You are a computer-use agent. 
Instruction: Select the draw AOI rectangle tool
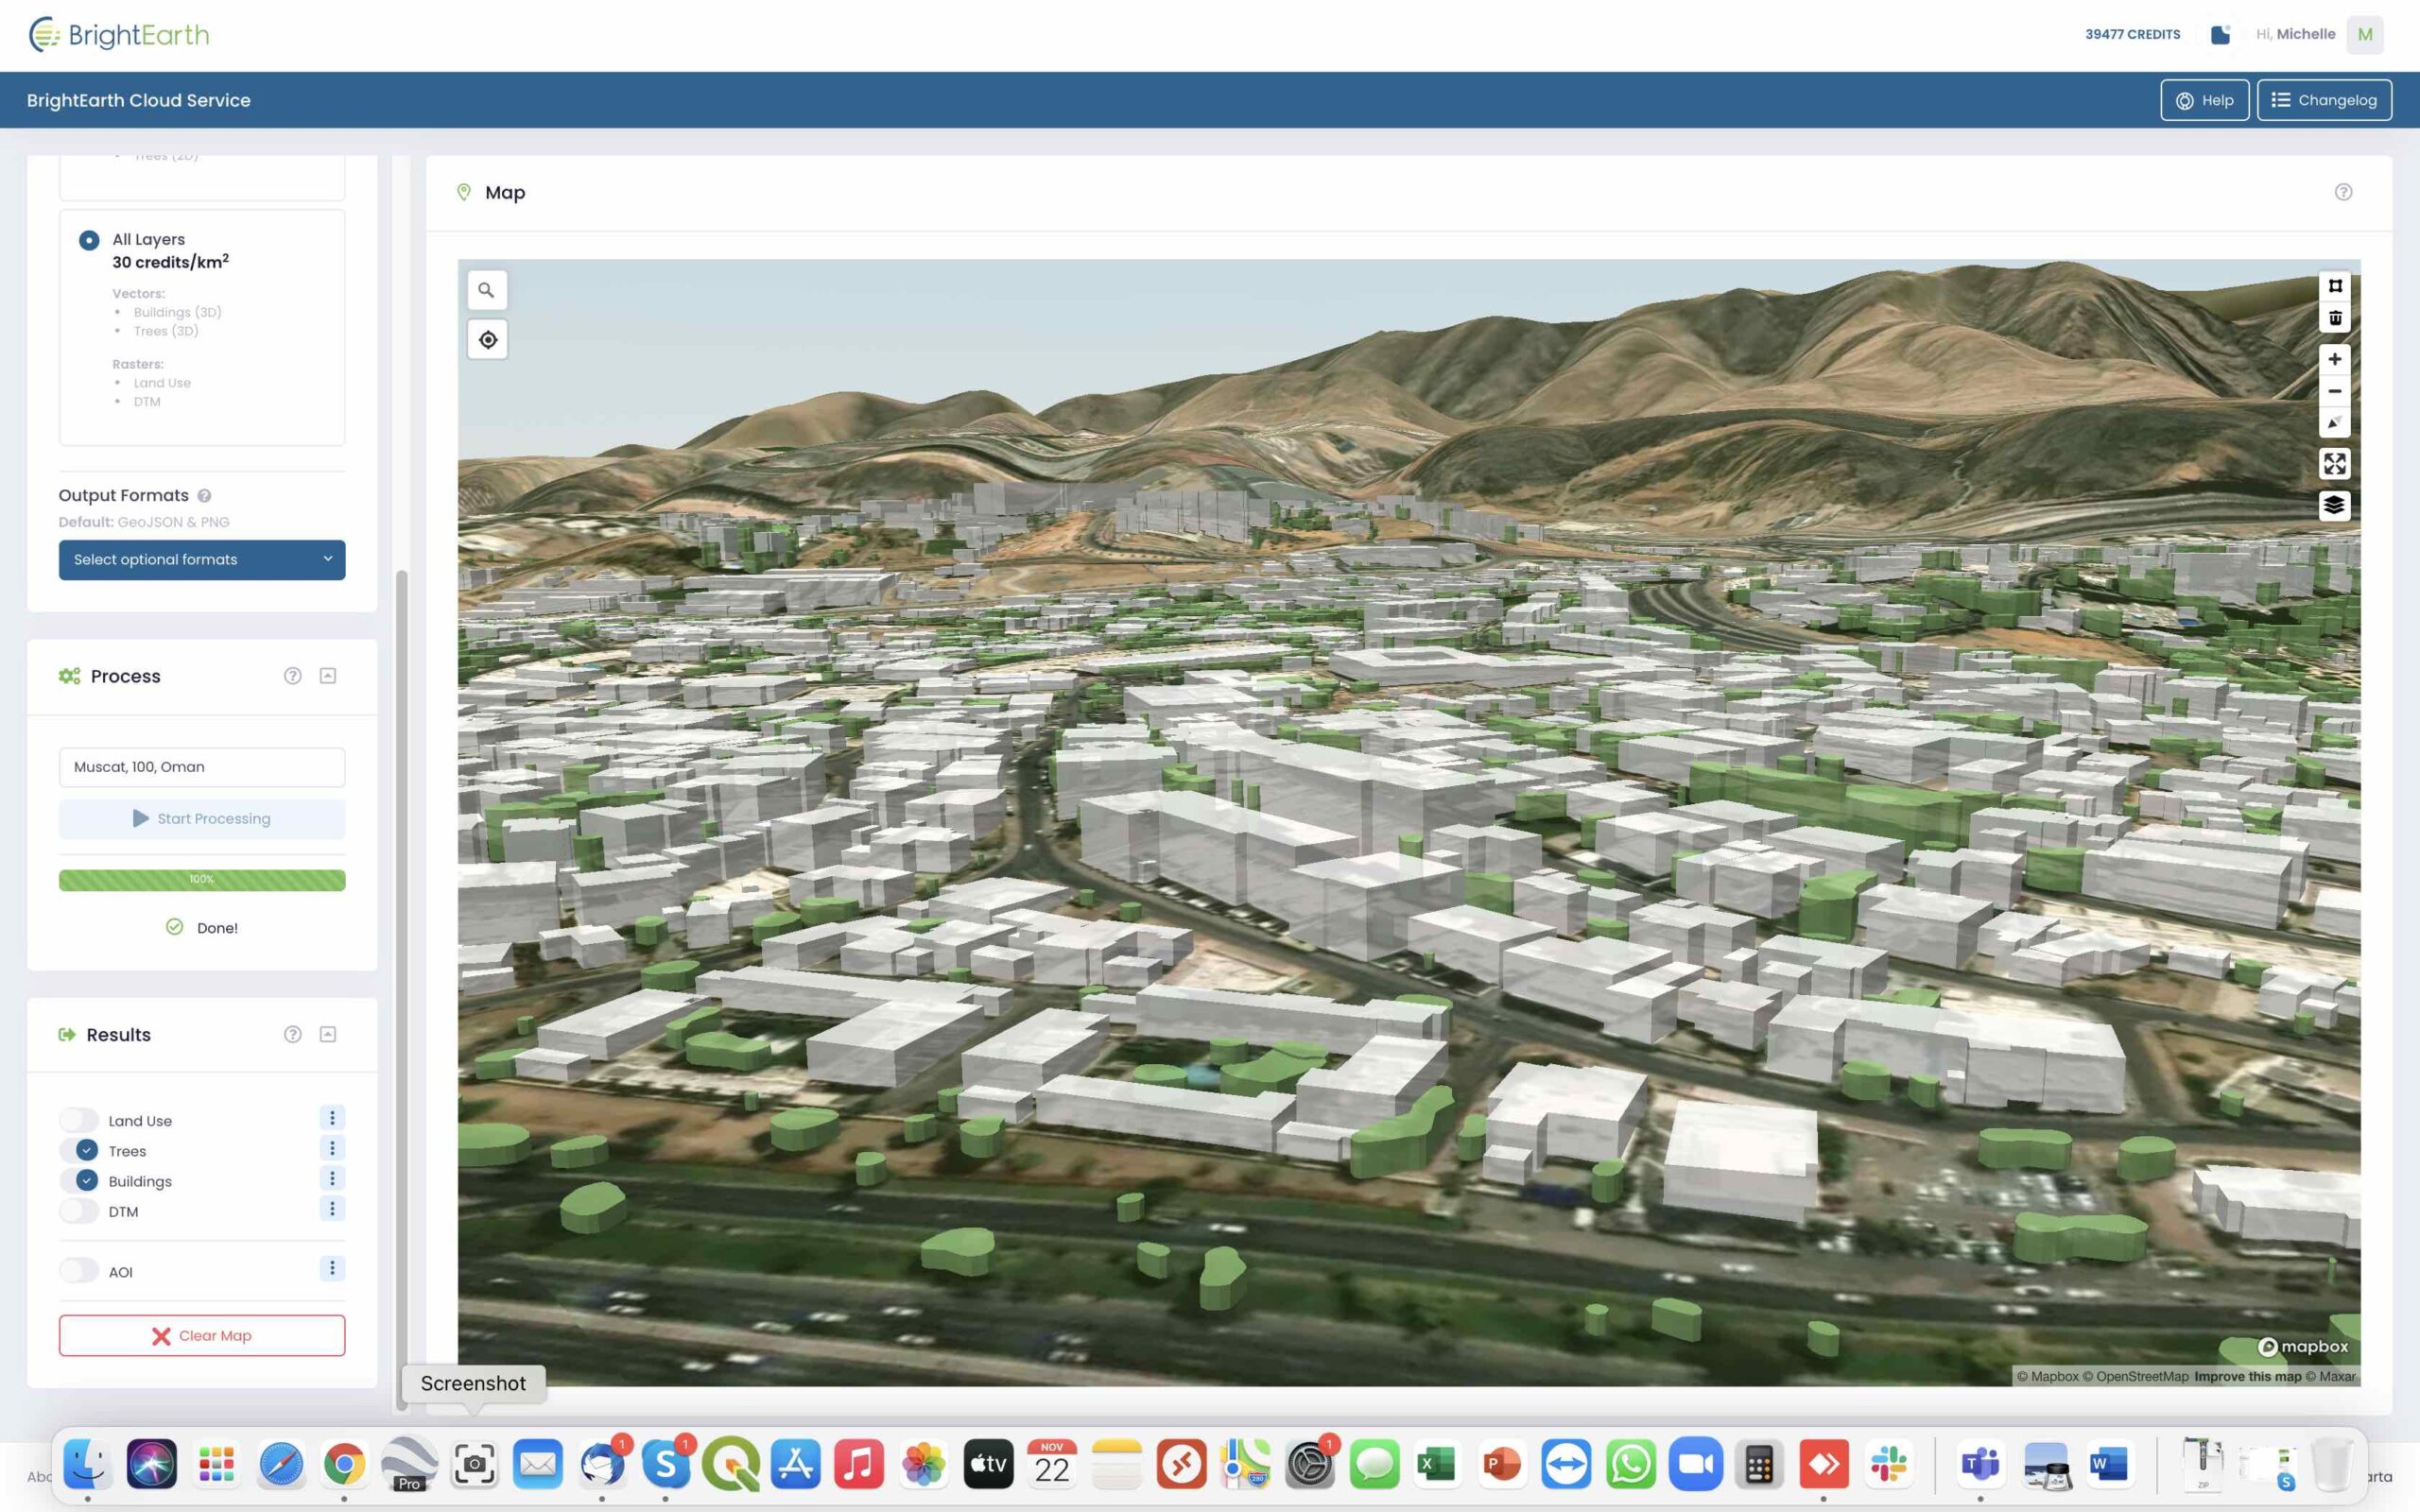[x=2335, y=285]
